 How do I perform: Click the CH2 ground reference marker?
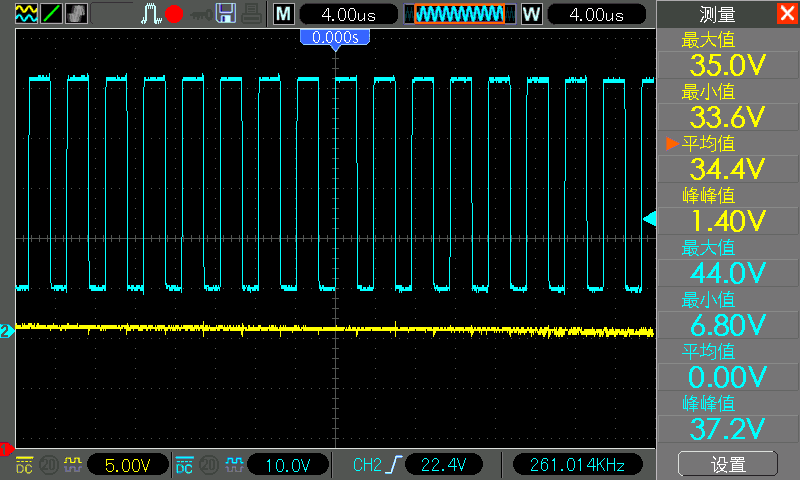tap(7, 331)
